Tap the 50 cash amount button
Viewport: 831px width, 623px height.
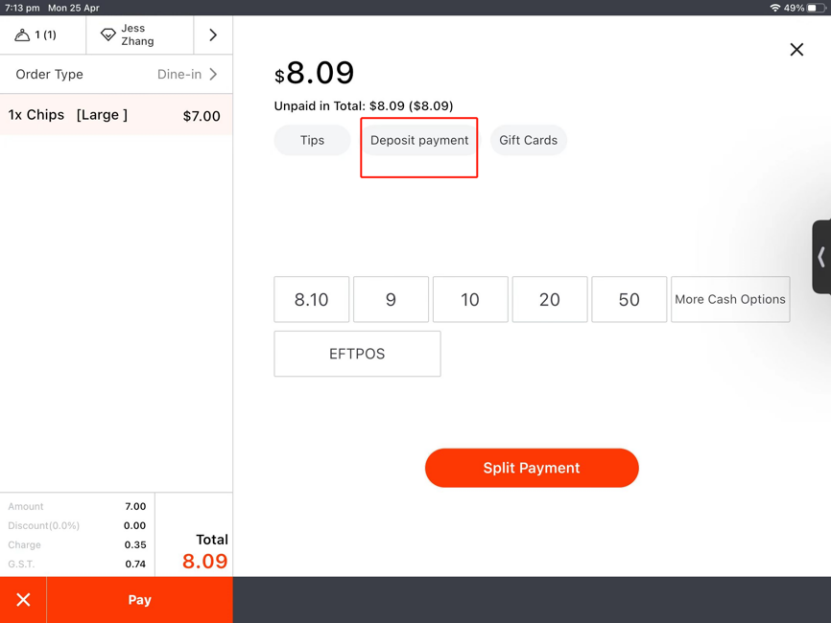[x=629, y=300]
